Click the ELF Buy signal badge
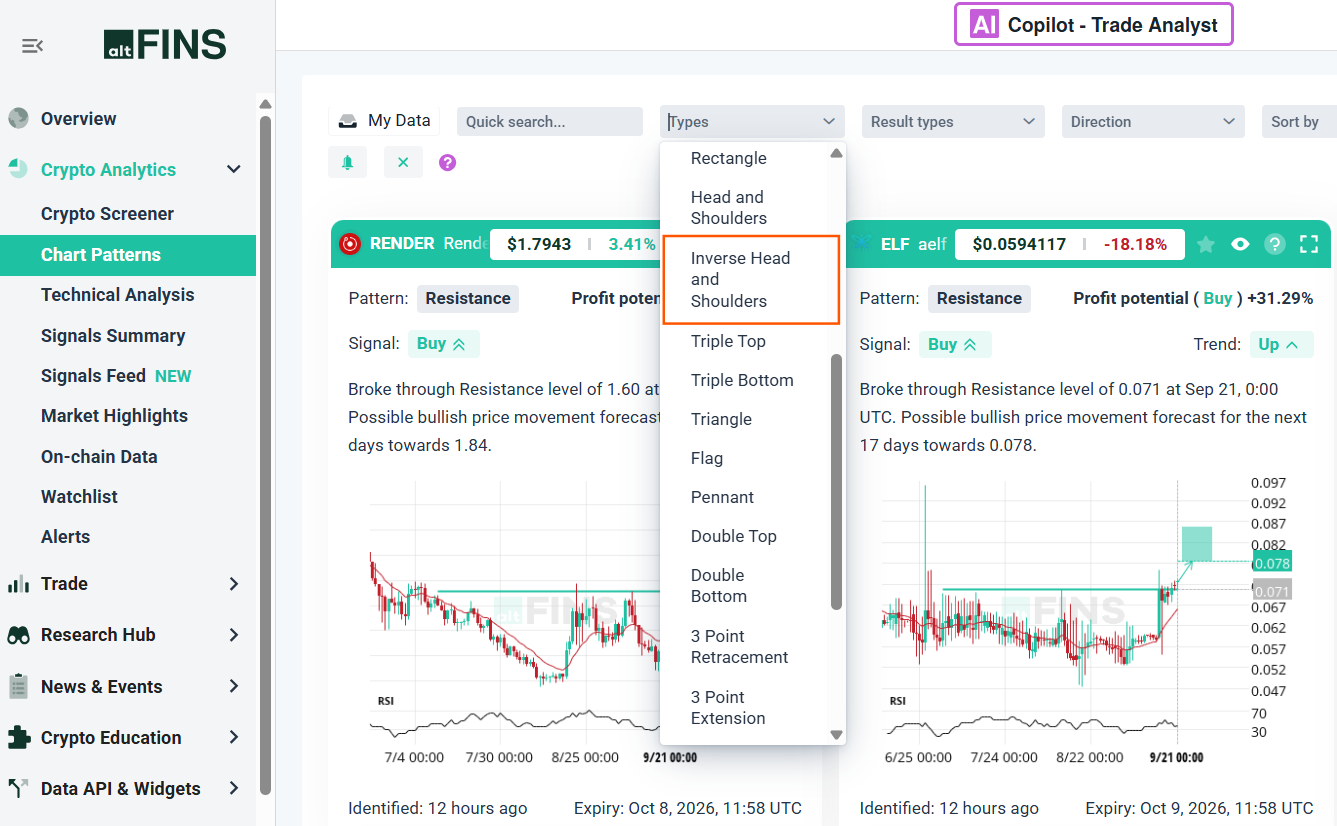This screenshot has height=826, width=1337. pyautogui.click(x=955, y=344)
